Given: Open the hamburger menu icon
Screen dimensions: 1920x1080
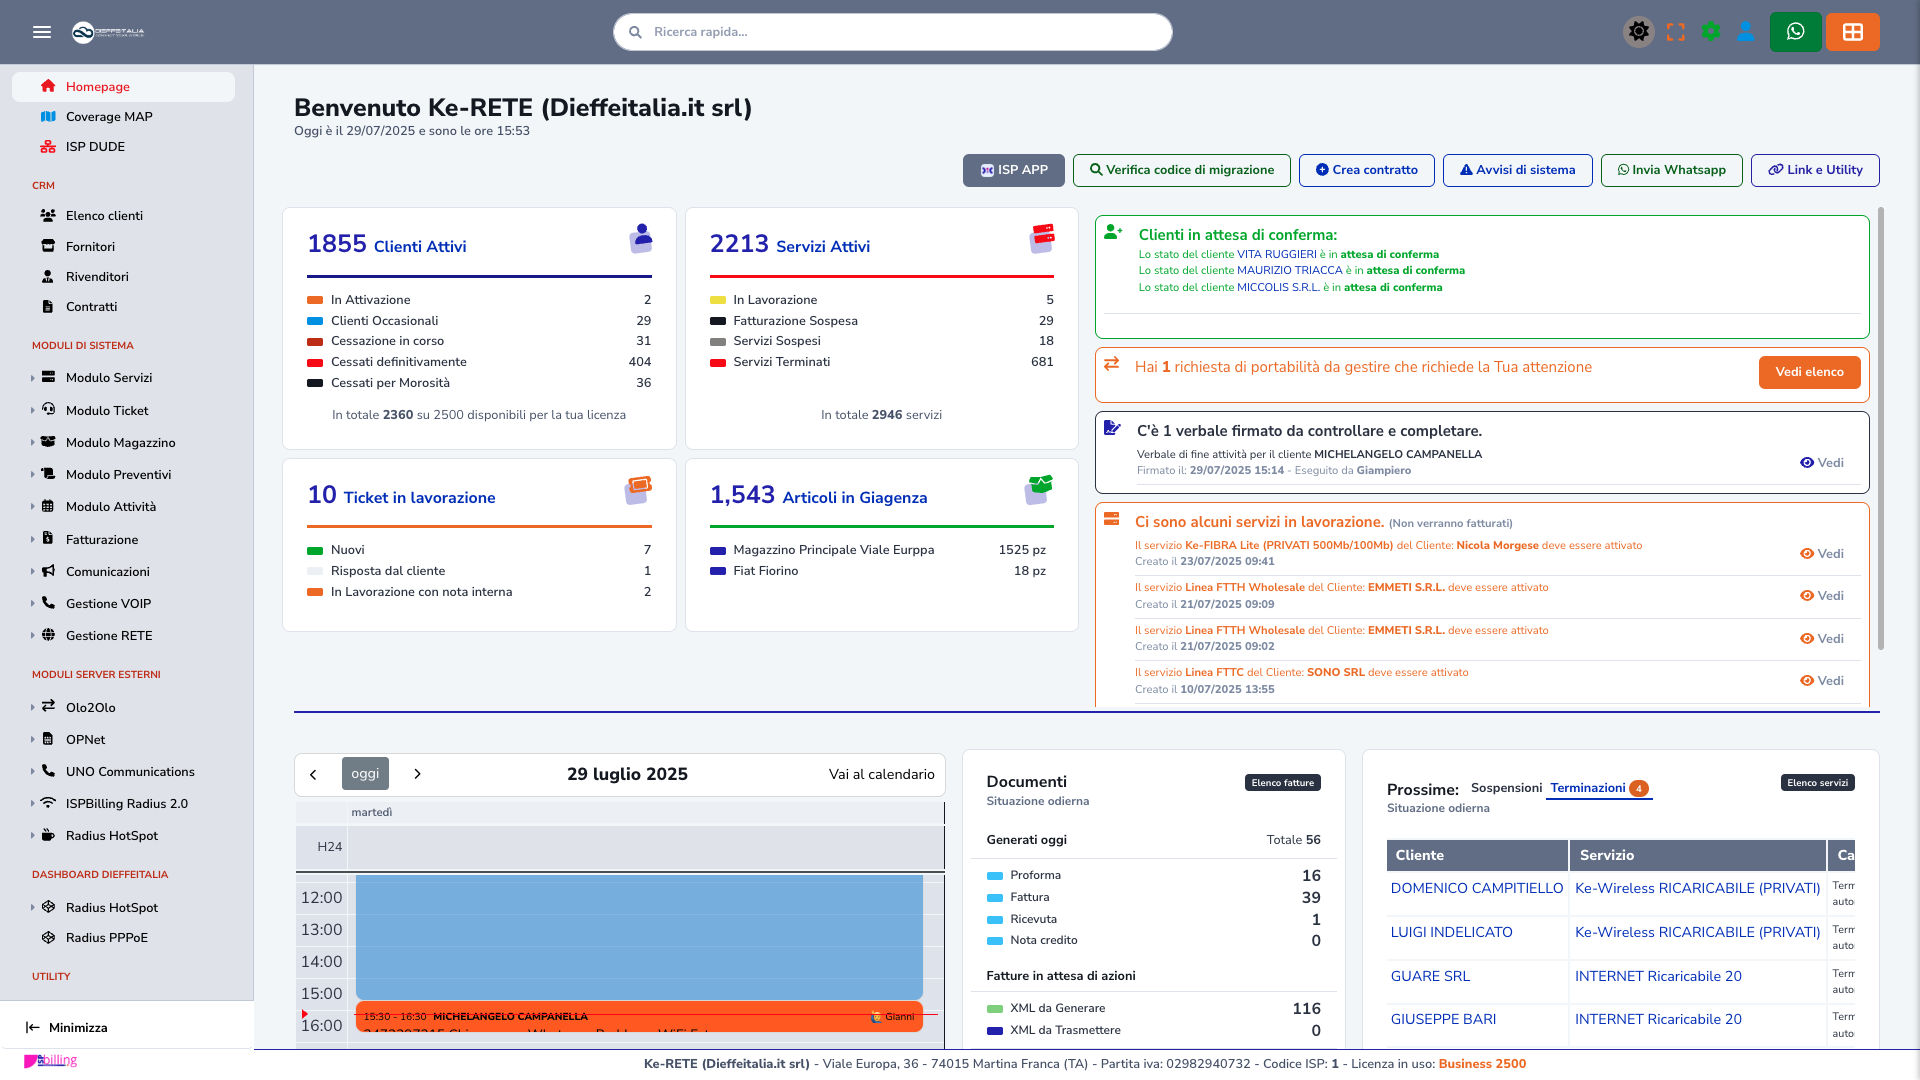Looking at the screenshot, I should tap(42, 32).
